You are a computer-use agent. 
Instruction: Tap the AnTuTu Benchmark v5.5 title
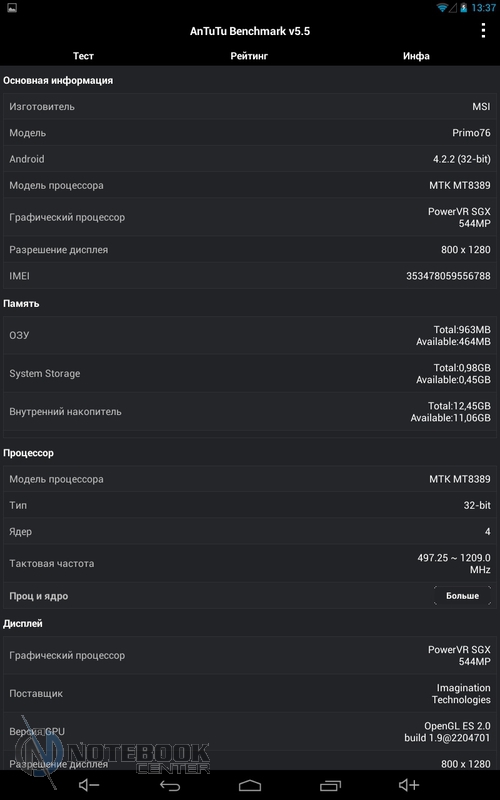pyautogui.click(x=250, y=31)
